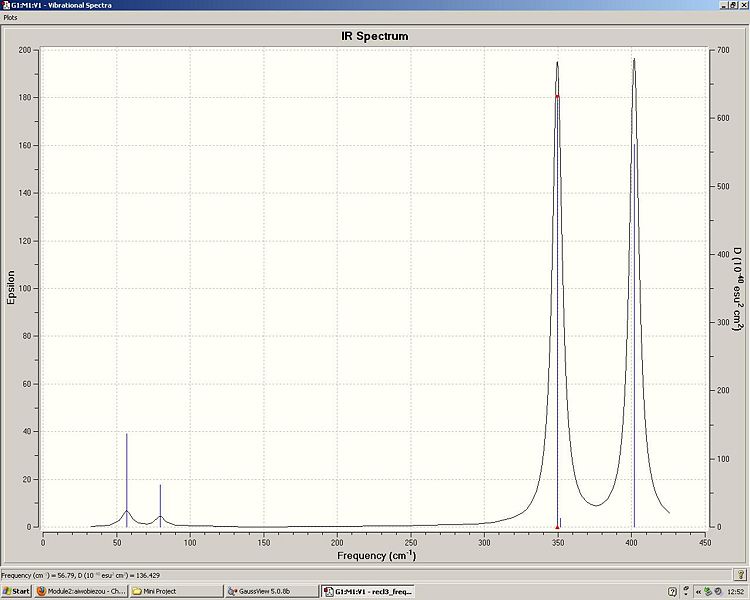Screen dimensions: 750x600
Task: Click the IR Spectrum title
Action: tap(375, 36)
